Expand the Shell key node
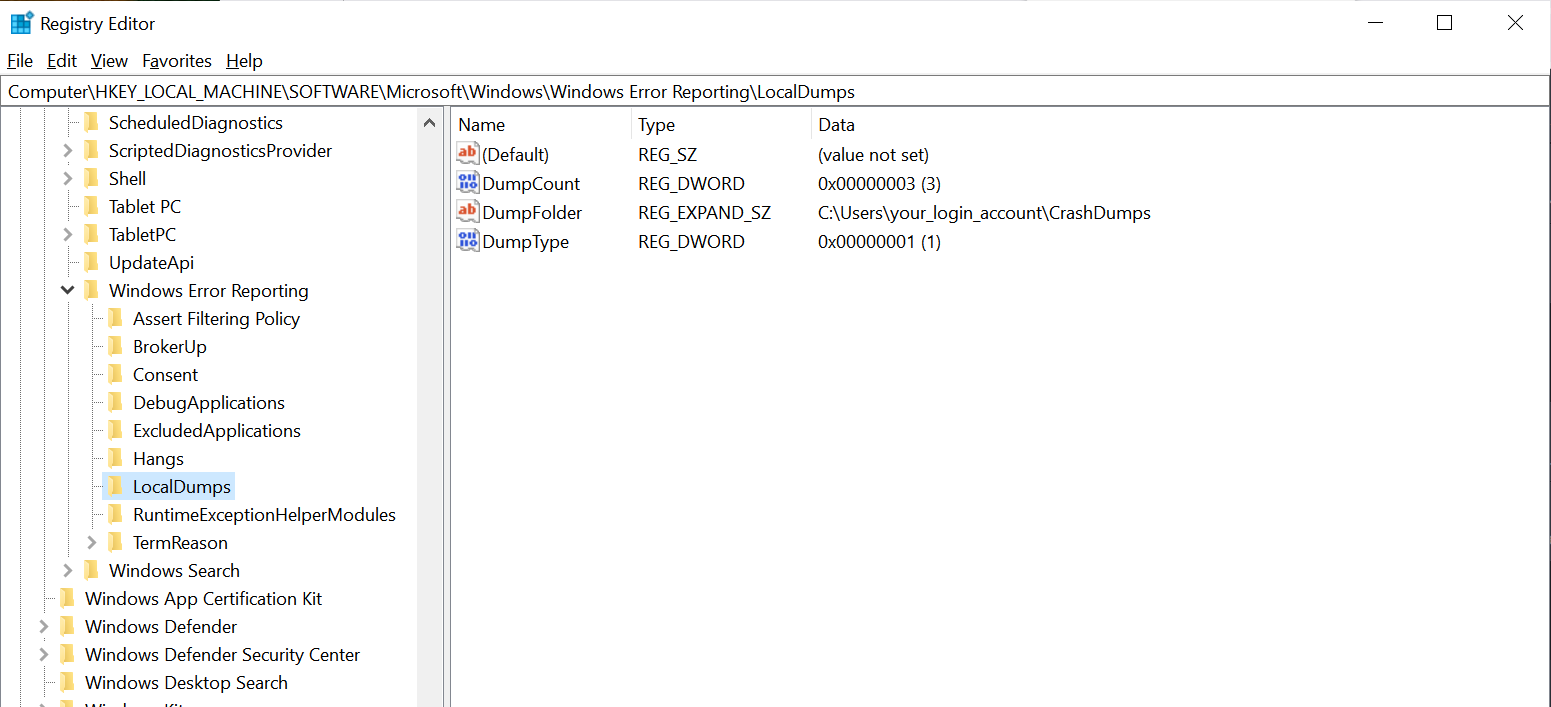The height and width of the screenshot is (707, 1551). pos(67,179)
